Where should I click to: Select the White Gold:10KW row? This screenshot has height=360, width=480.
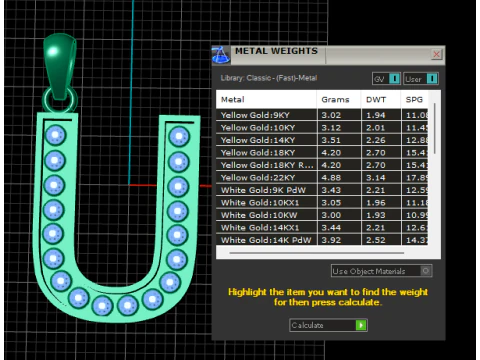pos(322,215)
